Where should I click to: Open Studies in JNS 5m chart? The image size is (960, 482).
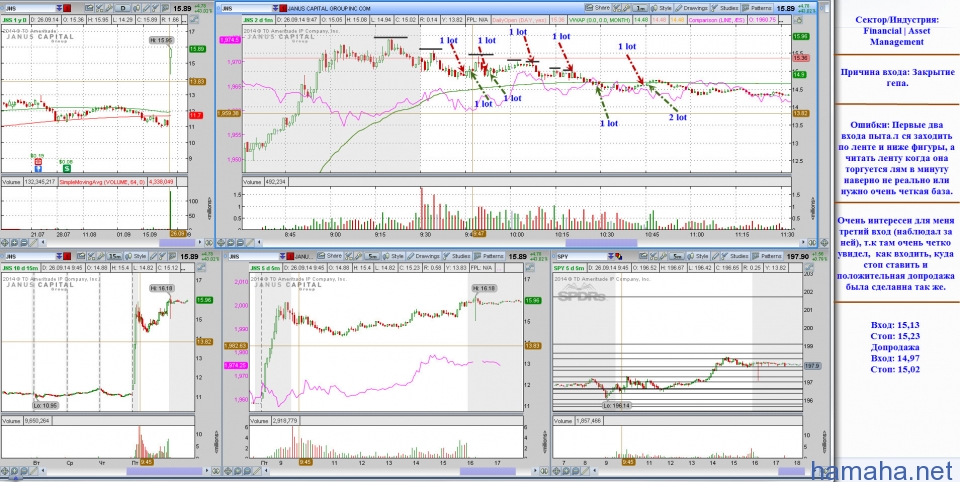pyautogui.click(x=457, y=256)
